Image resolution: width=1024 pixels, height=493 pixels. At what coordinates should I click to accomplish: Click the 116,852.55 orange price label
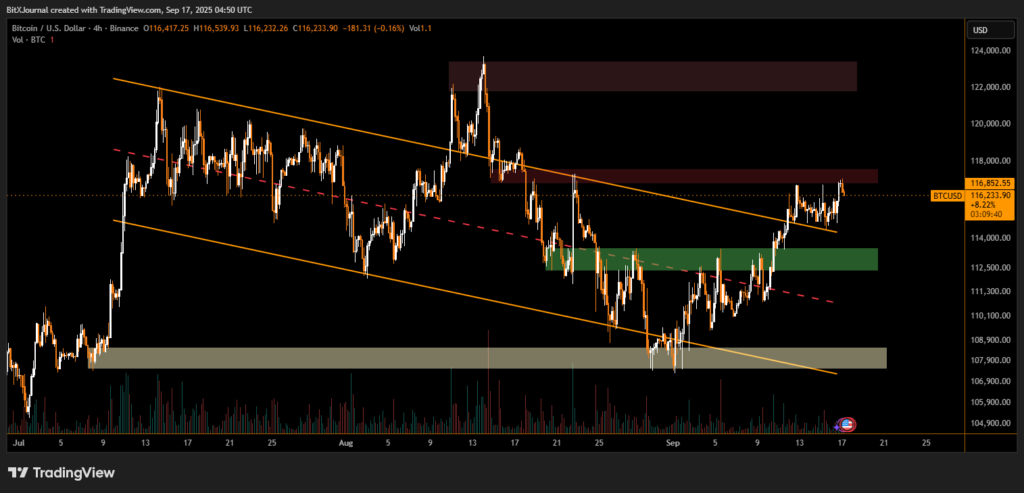point(991,183)
